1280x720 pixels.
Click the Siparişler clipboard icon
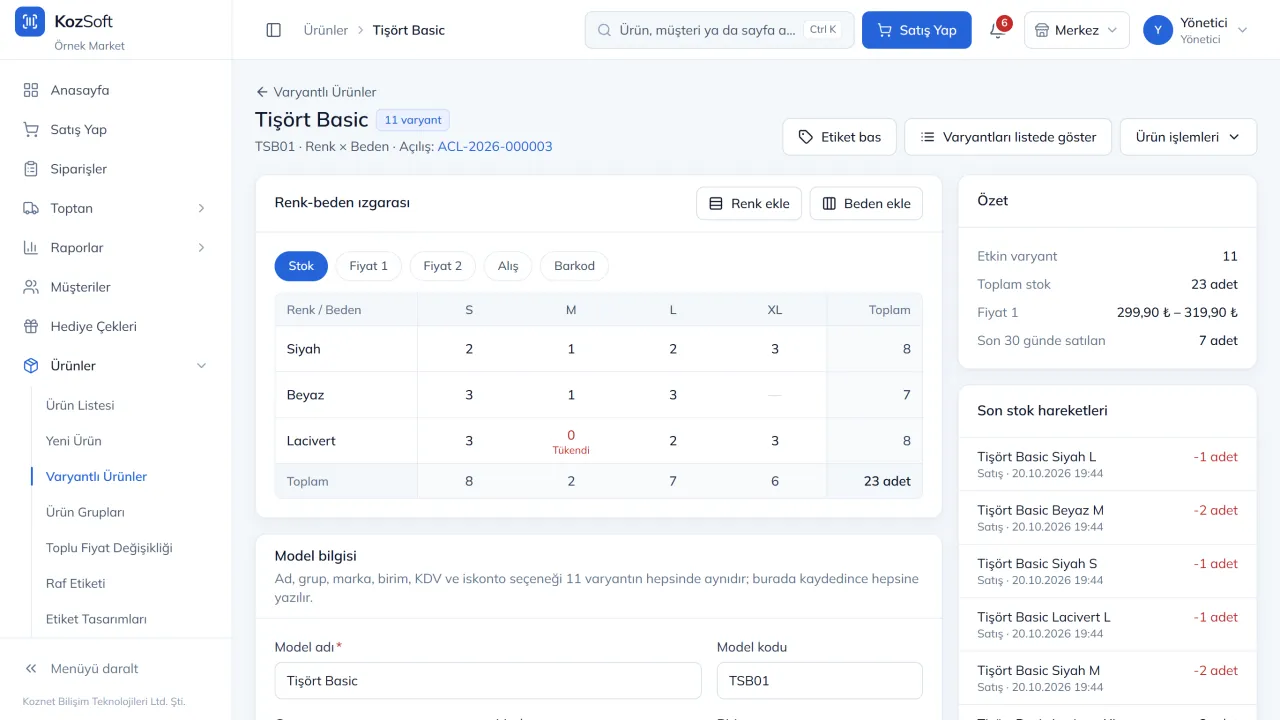(x=31, y=169)
